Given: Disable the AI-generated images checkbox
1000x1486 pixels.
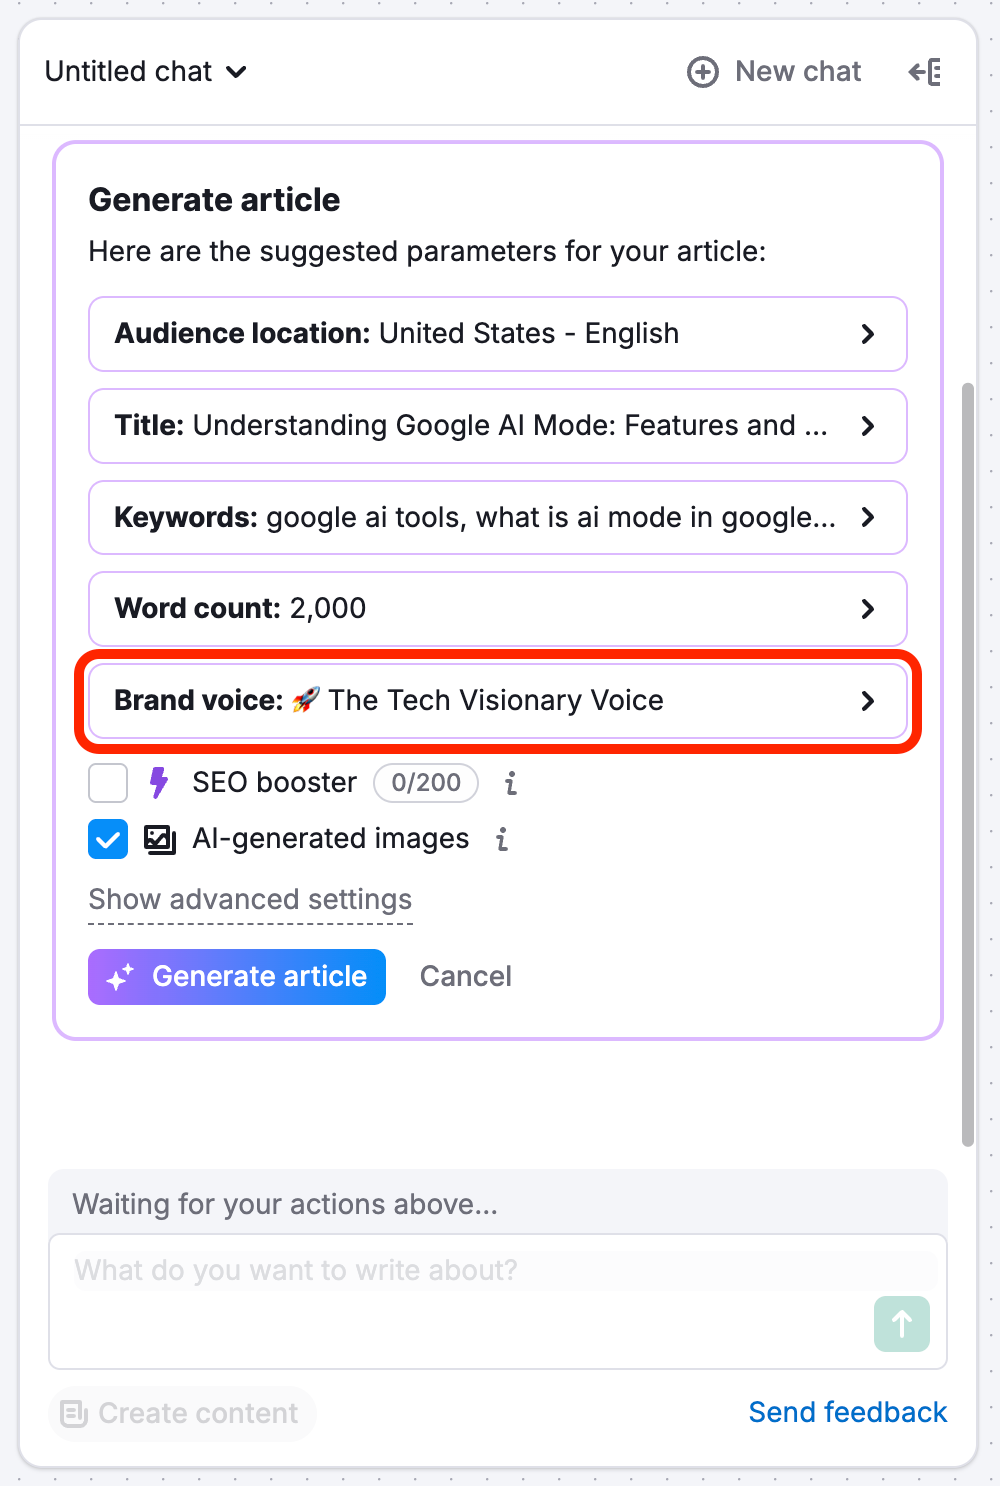Looking at the screenshot, I should coord(107,840).
